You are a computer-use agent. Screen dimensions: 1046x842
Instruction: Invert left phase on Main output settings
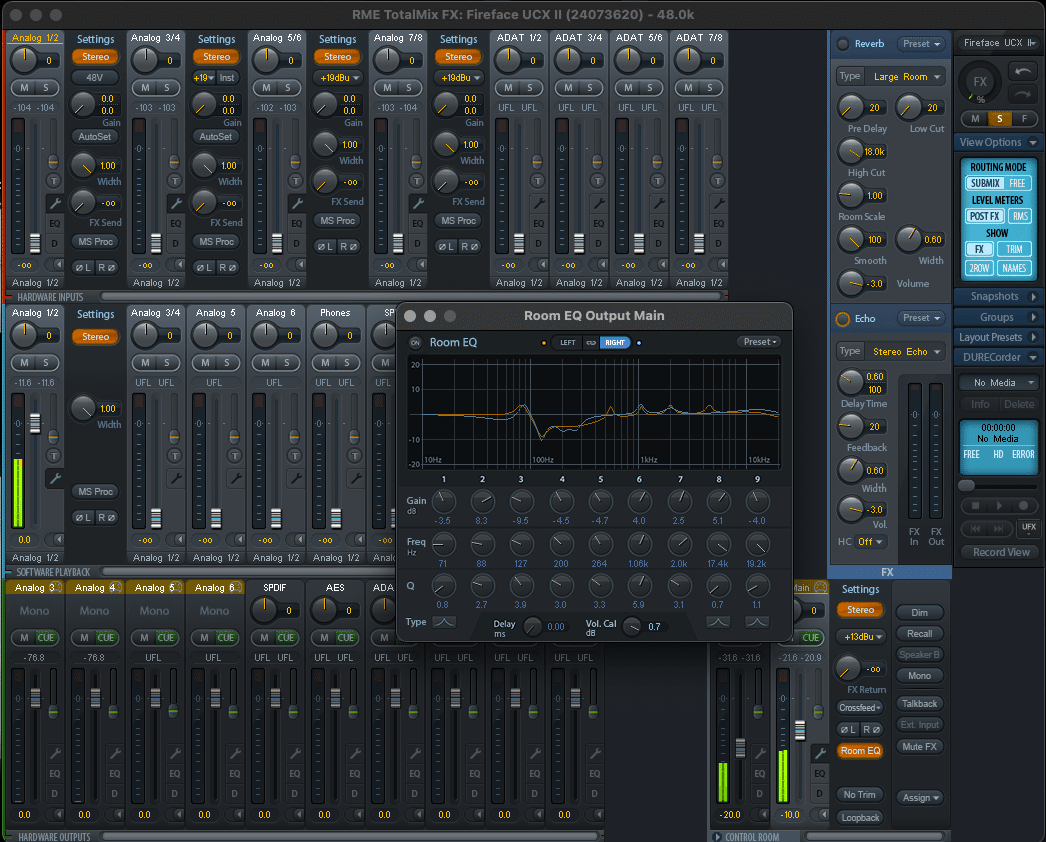(x=849, y=729)
